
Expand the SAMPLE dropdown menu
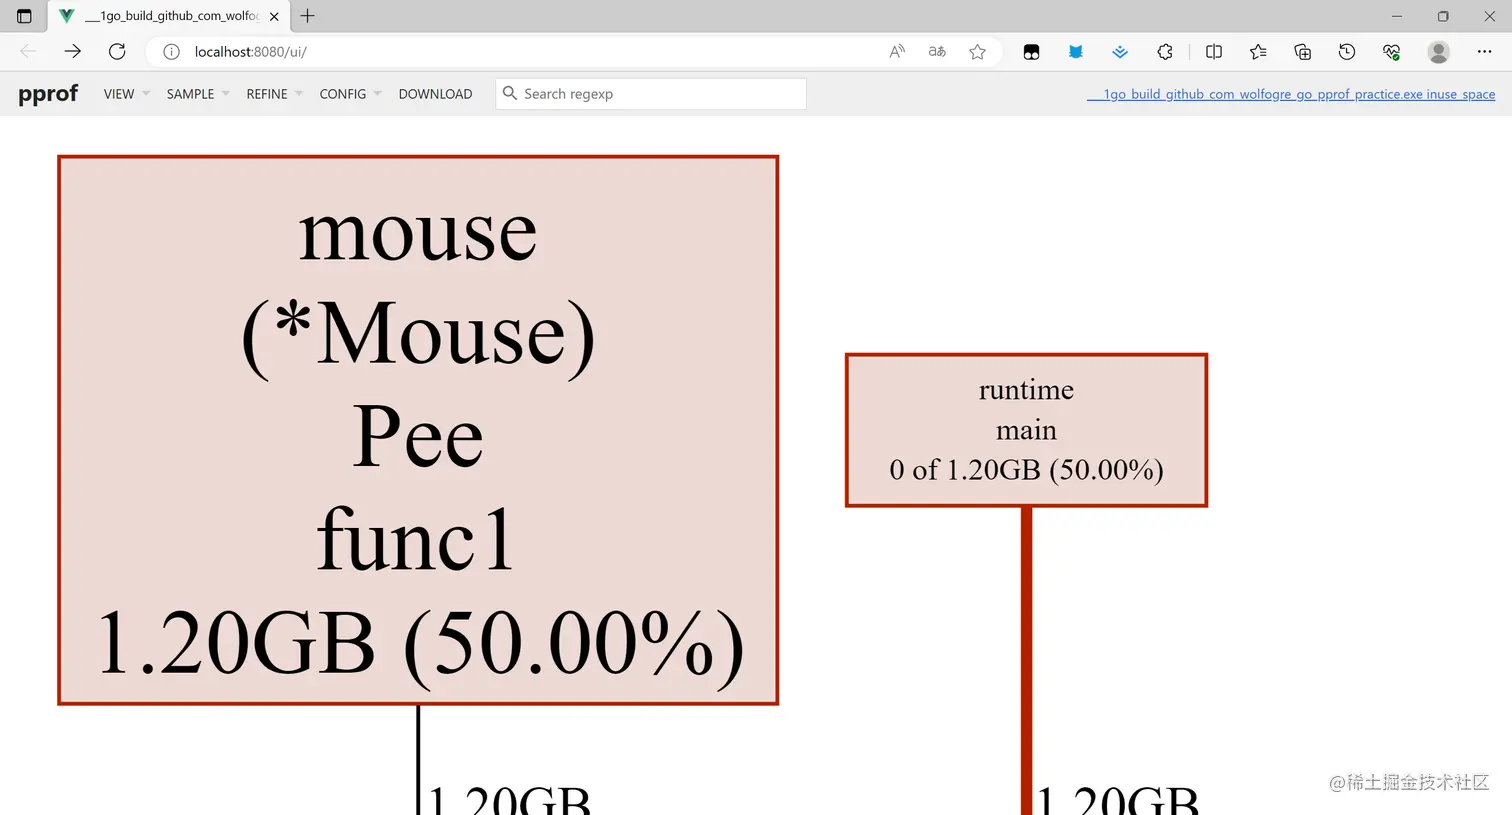point(198,94)
